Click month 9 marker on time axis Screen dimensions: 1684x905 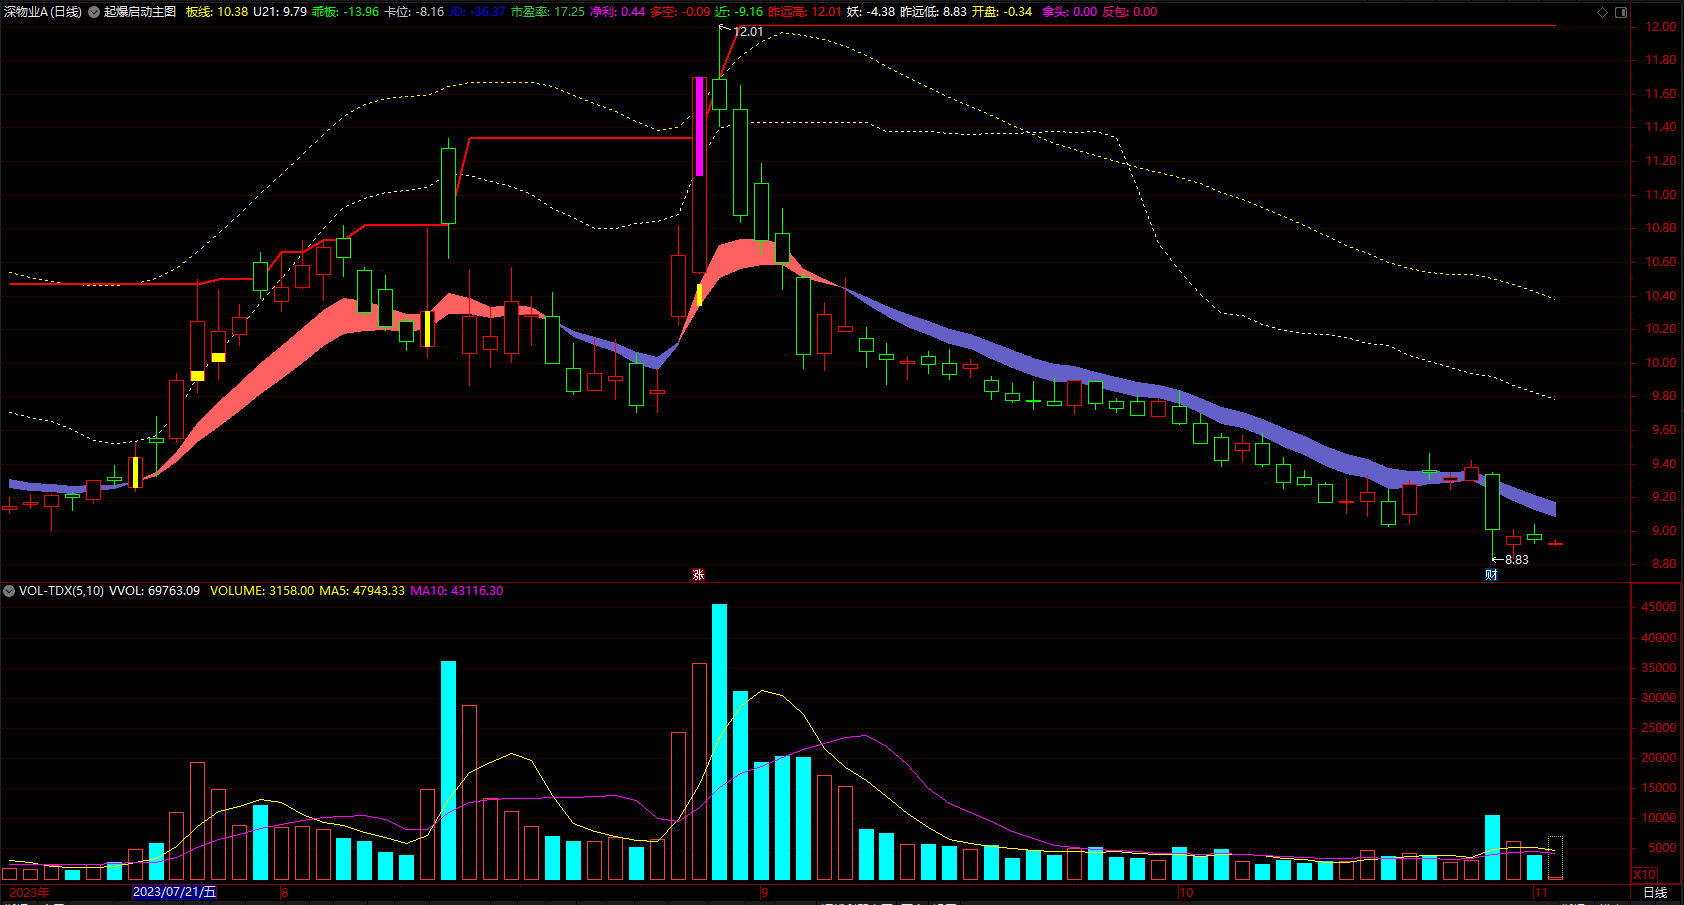pyautogui.click(x=764, y=892)
